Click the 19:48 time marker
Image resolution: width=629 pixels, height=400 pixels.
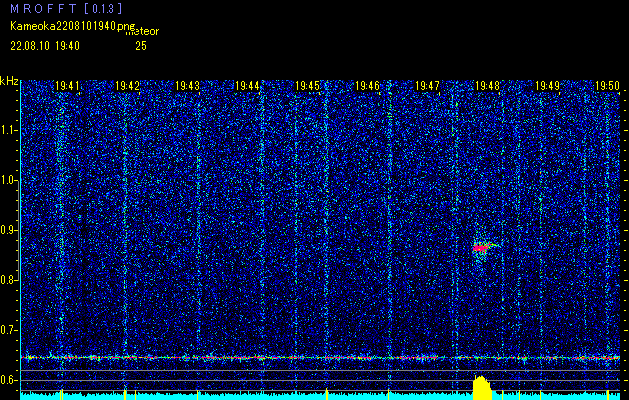487,85
